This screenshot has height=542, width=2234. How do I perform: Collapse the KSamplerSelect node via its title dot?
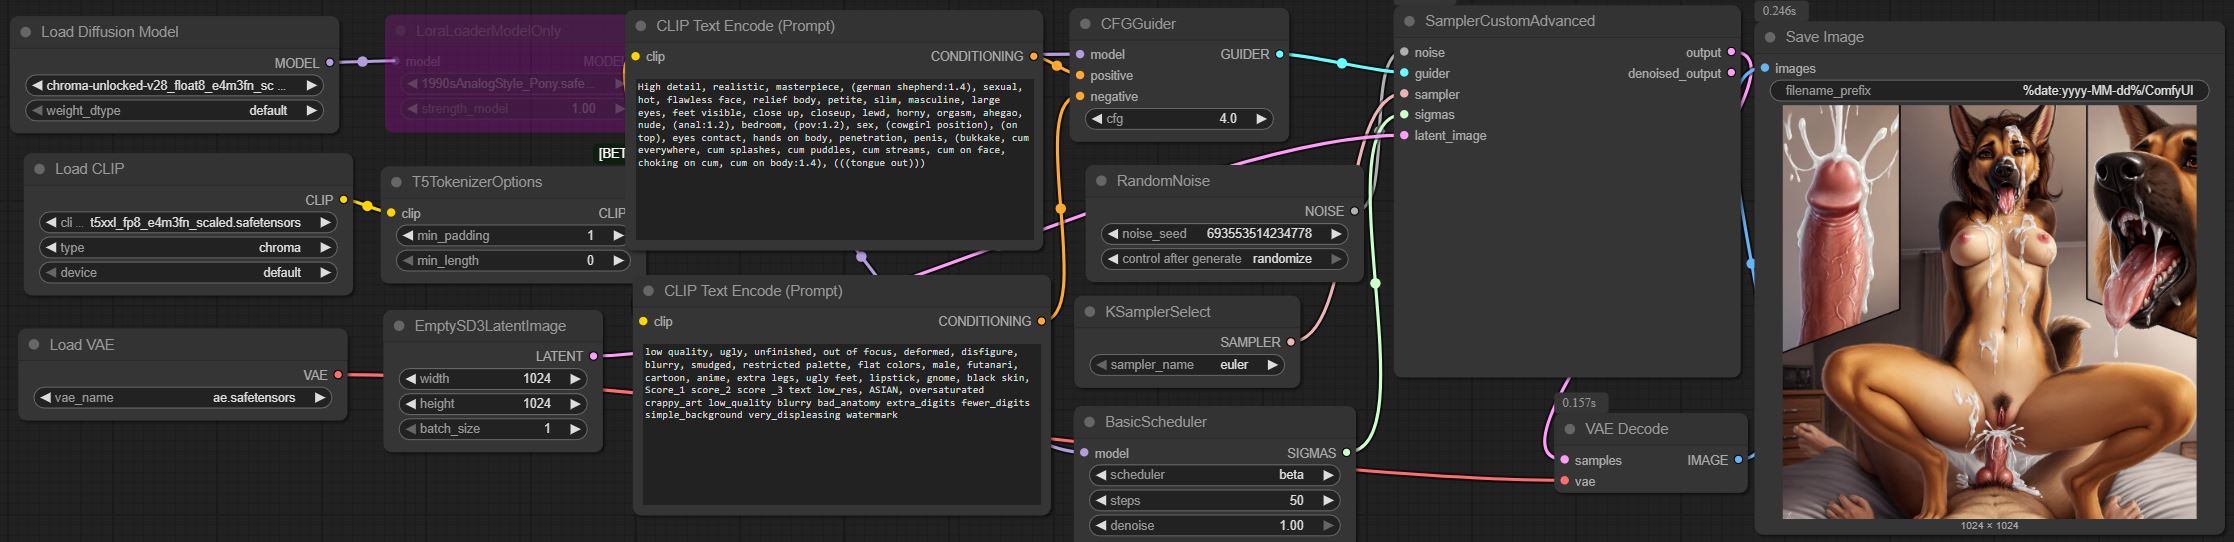(1091, 312)
